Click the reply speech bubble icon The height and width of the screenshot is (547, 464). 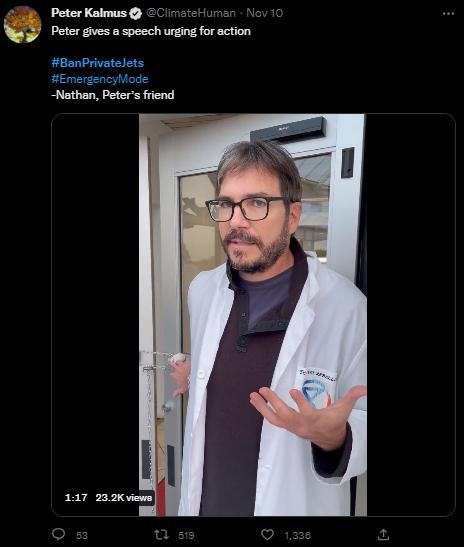(x=58, y=534)
